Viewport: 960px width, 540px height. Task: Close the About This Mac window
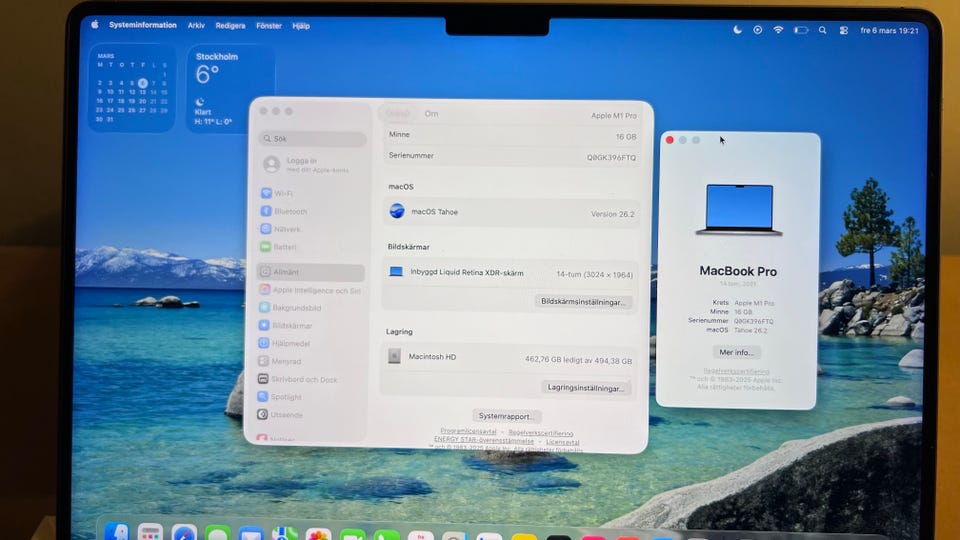[x=670, y=140]
